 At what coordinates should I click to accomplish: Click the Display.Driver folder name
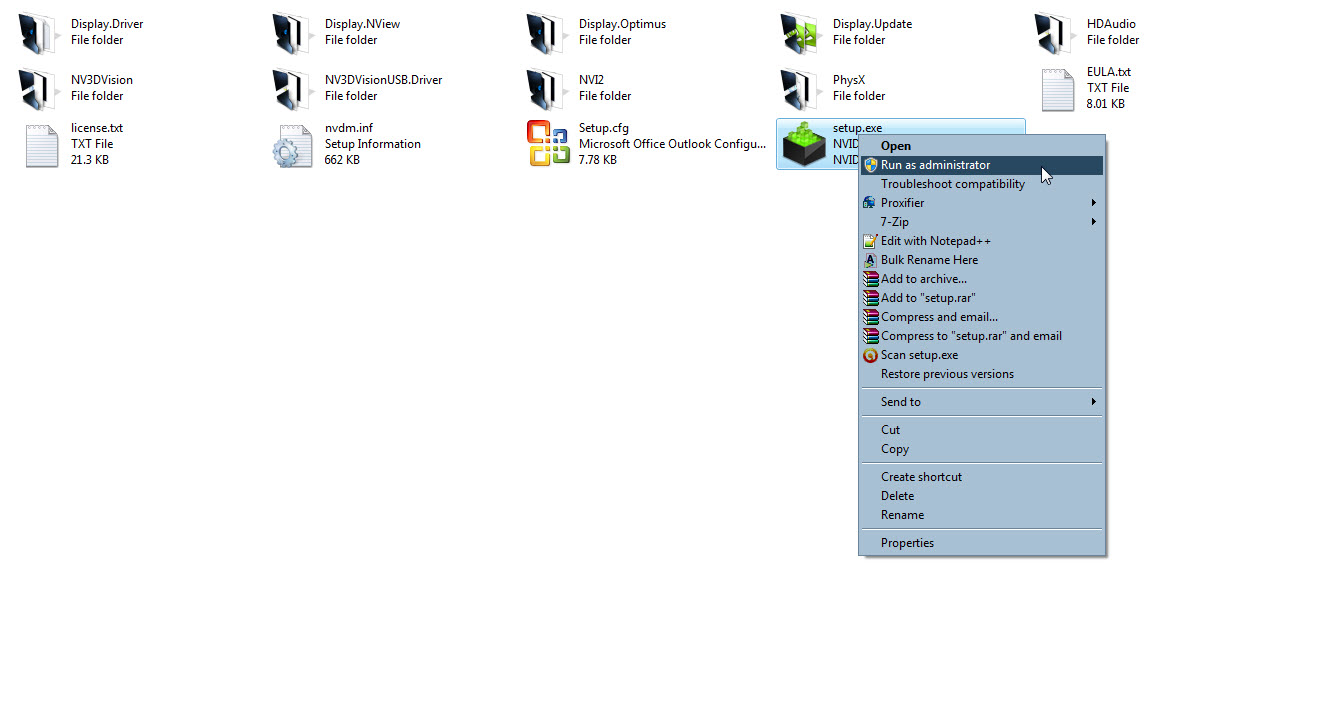[107, 24]
